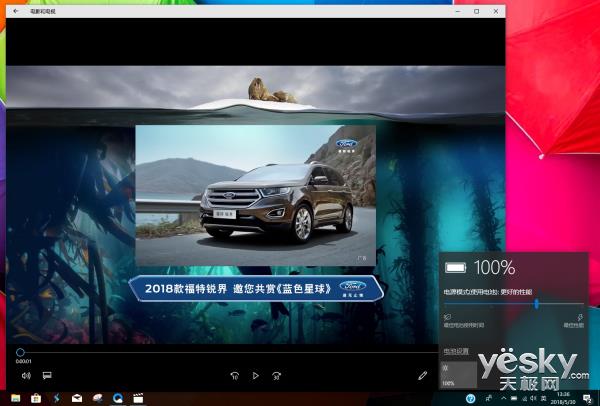Click the pencil edit icon in player
This screenshot has width=600, height=406.
[423, 376]
